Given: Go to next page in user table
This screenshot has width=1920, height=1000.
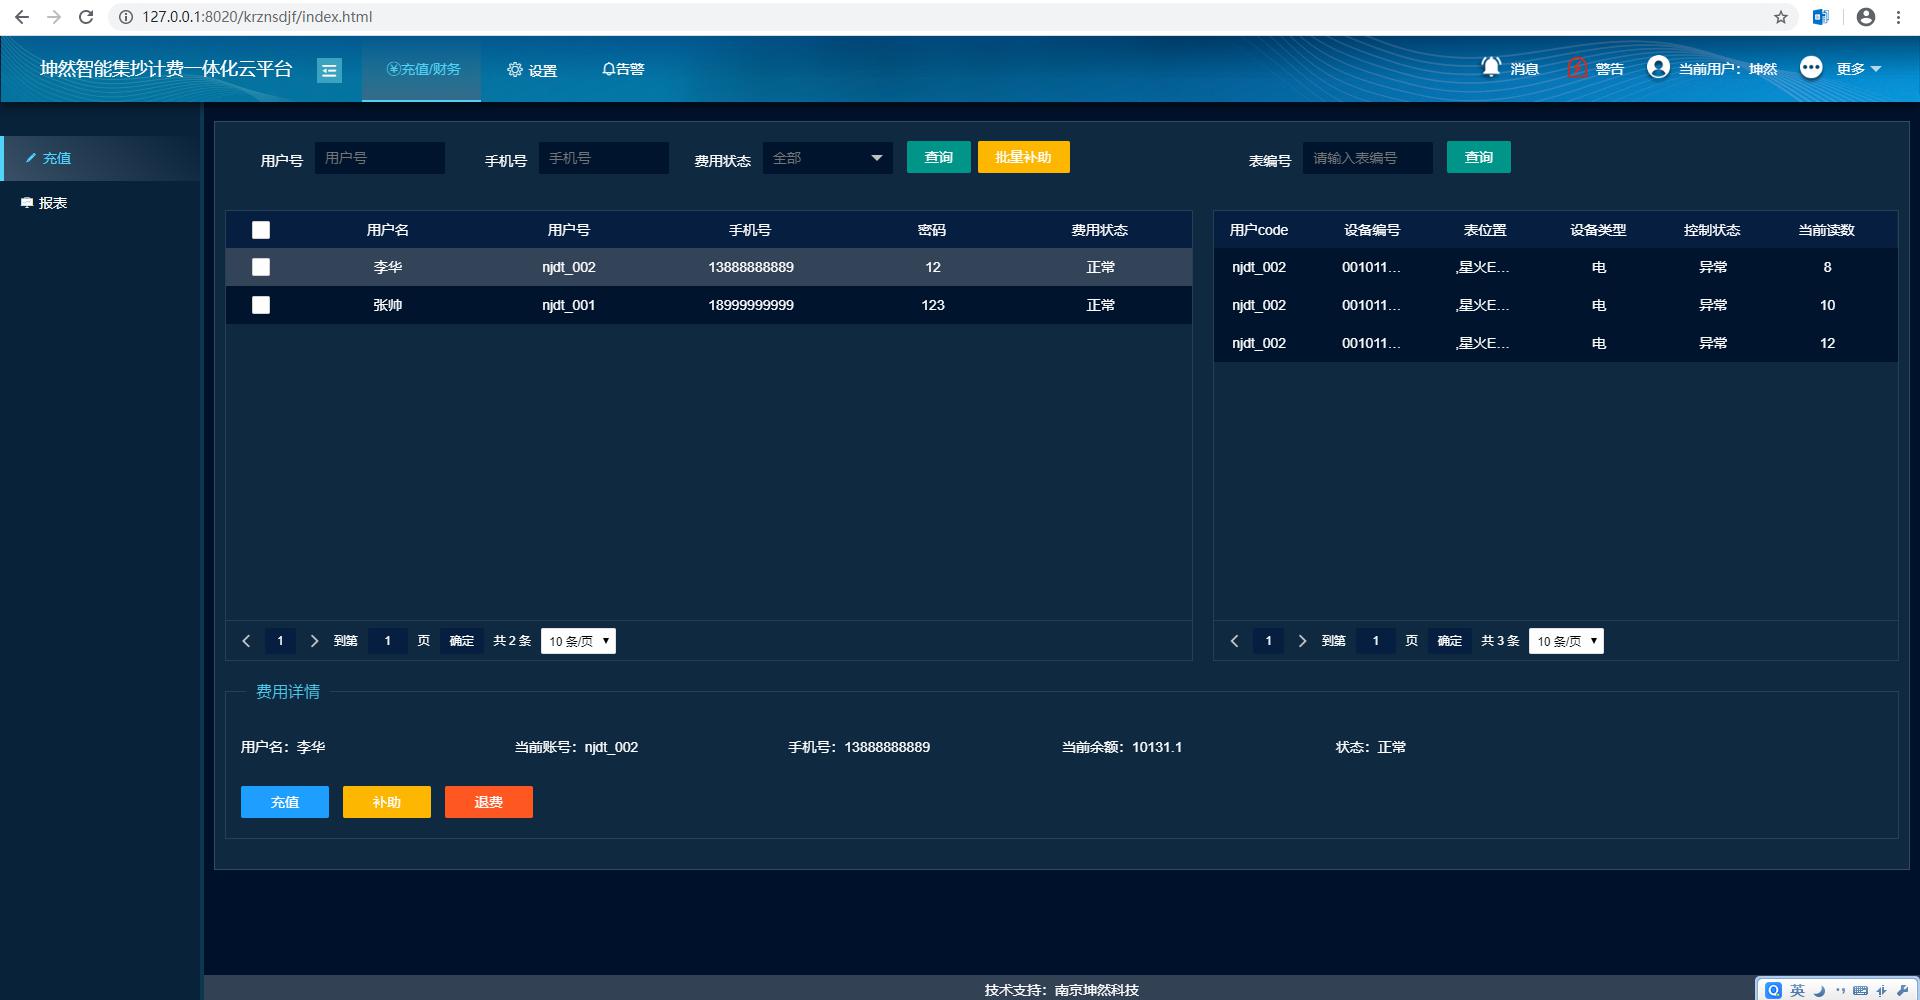Looking at the screenshot, I should click(314, 641).
